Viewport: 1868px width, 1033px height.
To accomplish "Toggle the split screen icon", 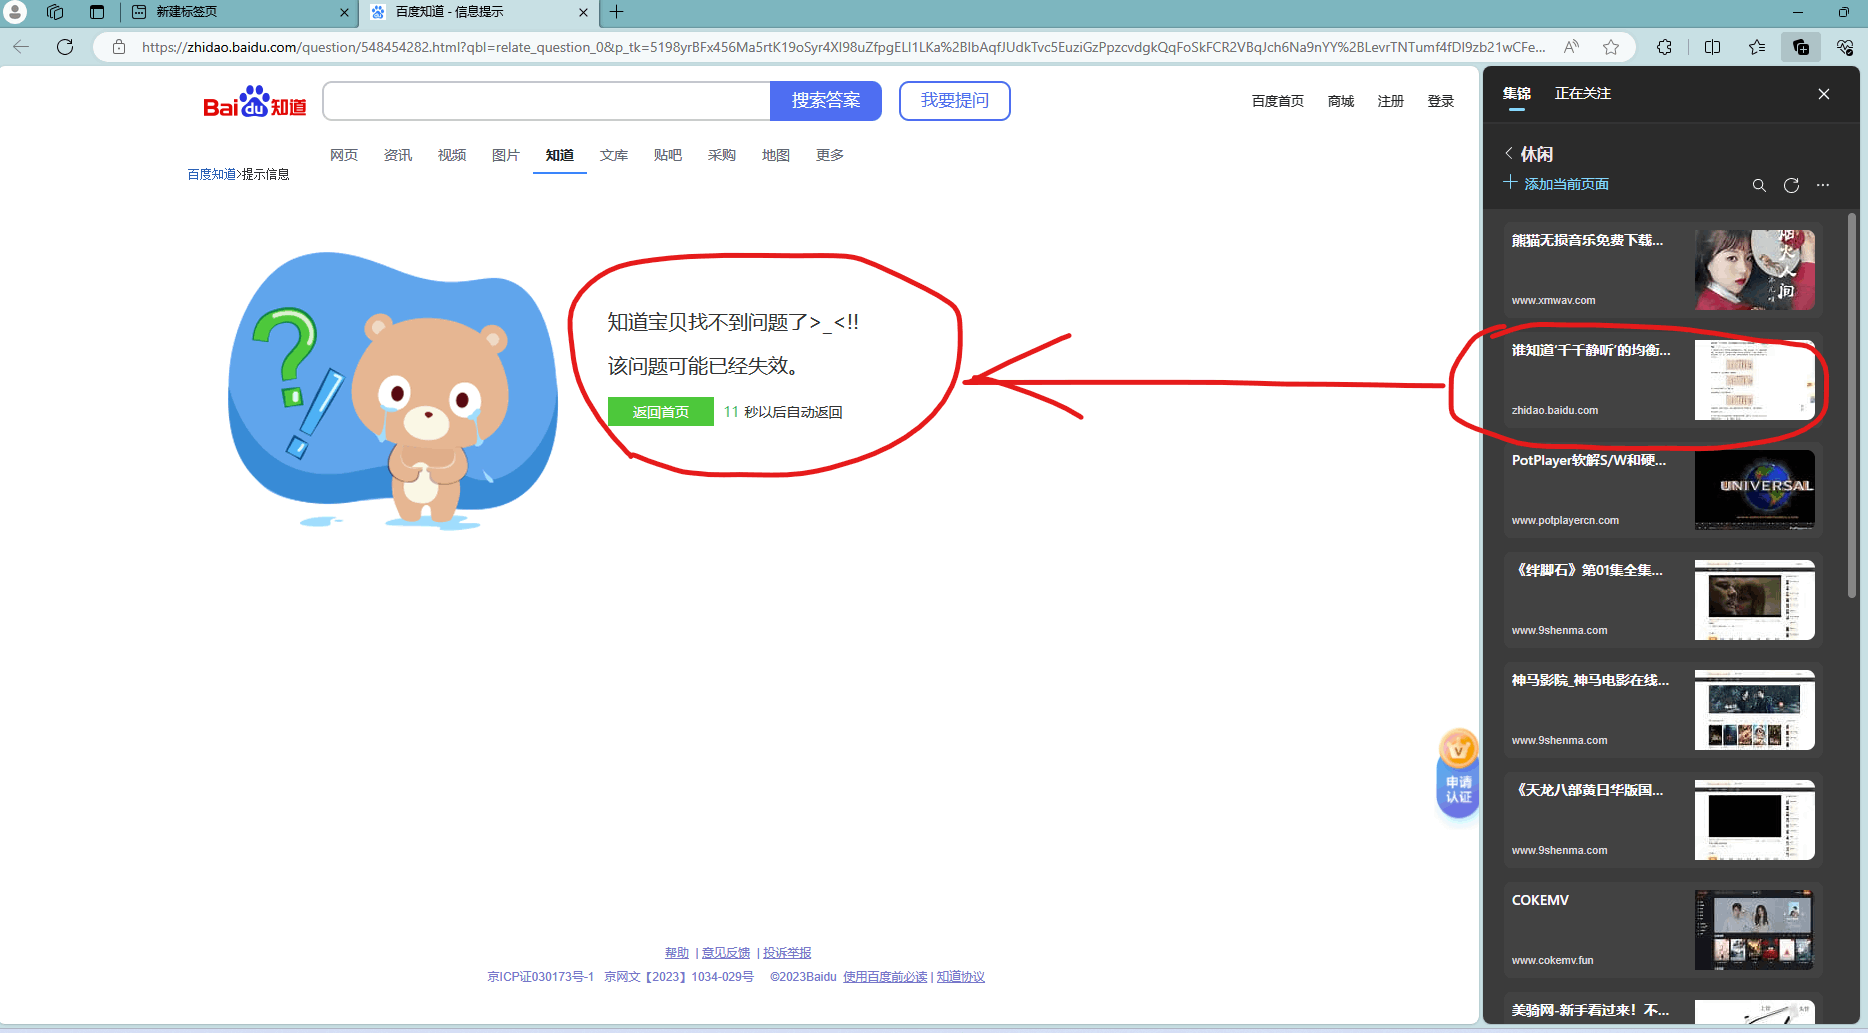I will [x=1712, y=47].
